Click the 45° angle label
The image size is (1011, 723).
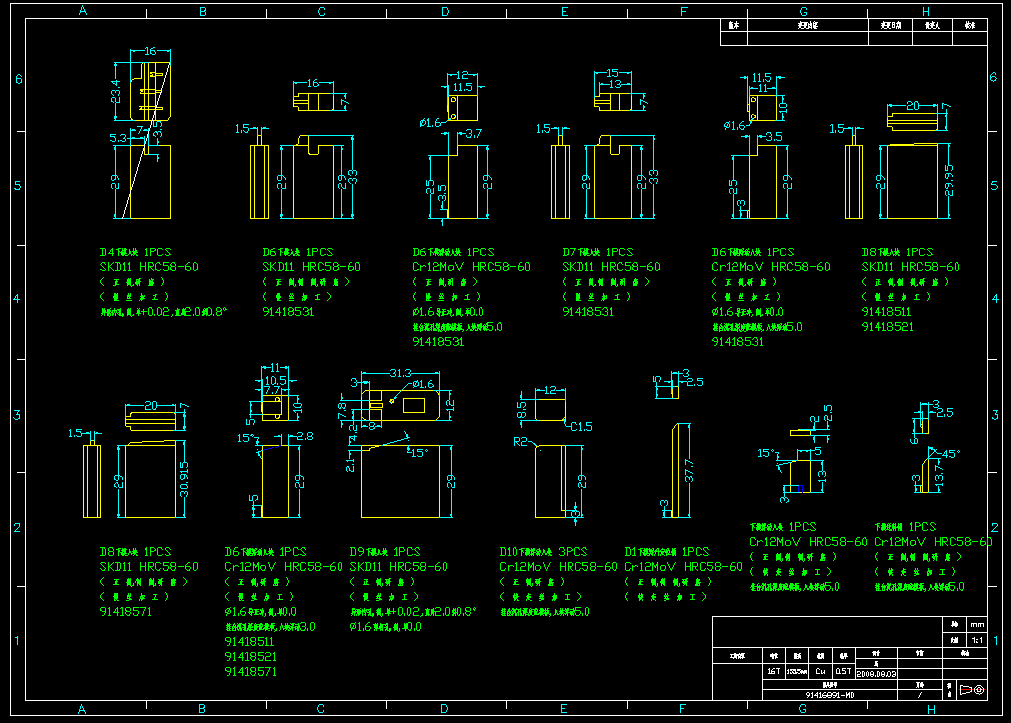pos(951,453)
